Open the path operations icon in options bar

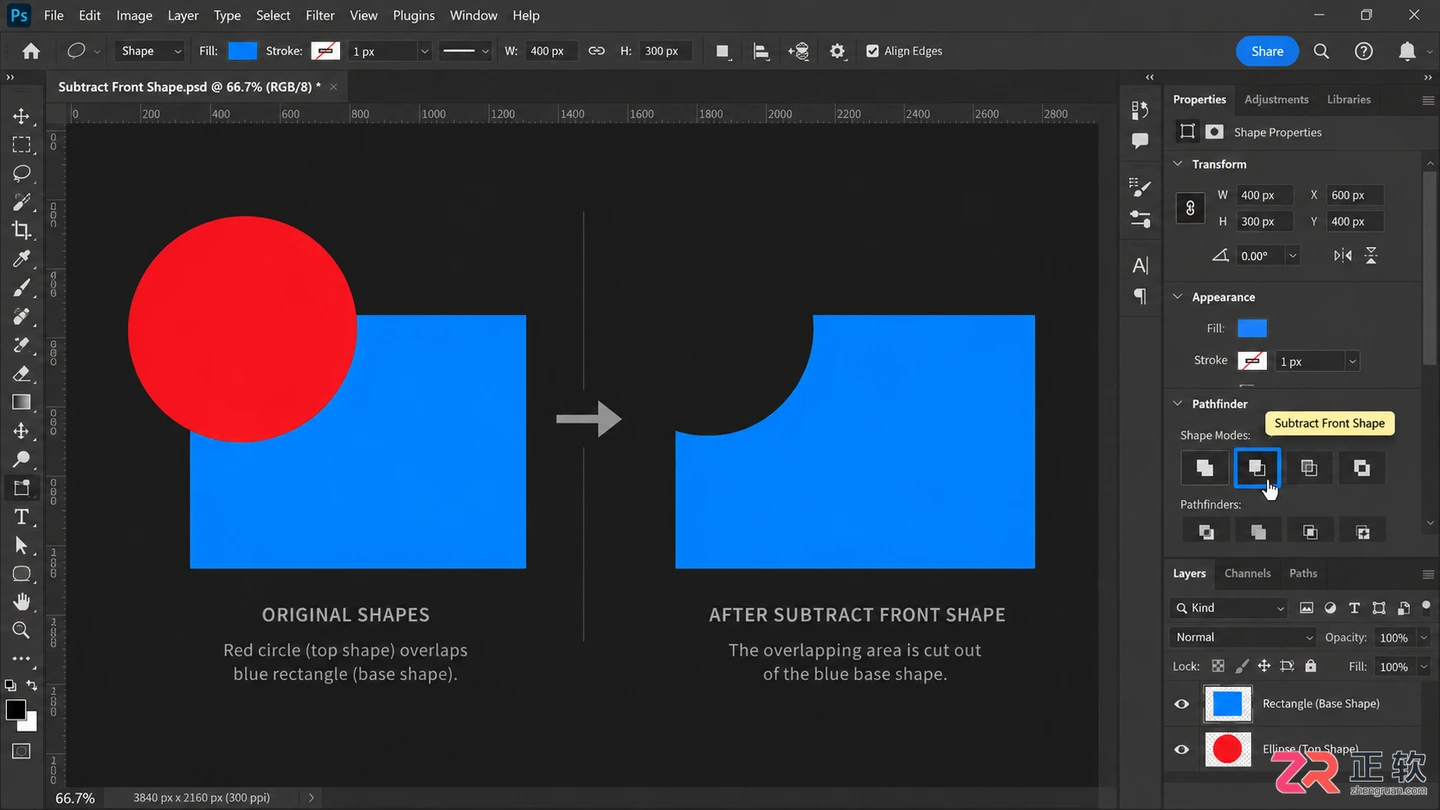point(722,51)
